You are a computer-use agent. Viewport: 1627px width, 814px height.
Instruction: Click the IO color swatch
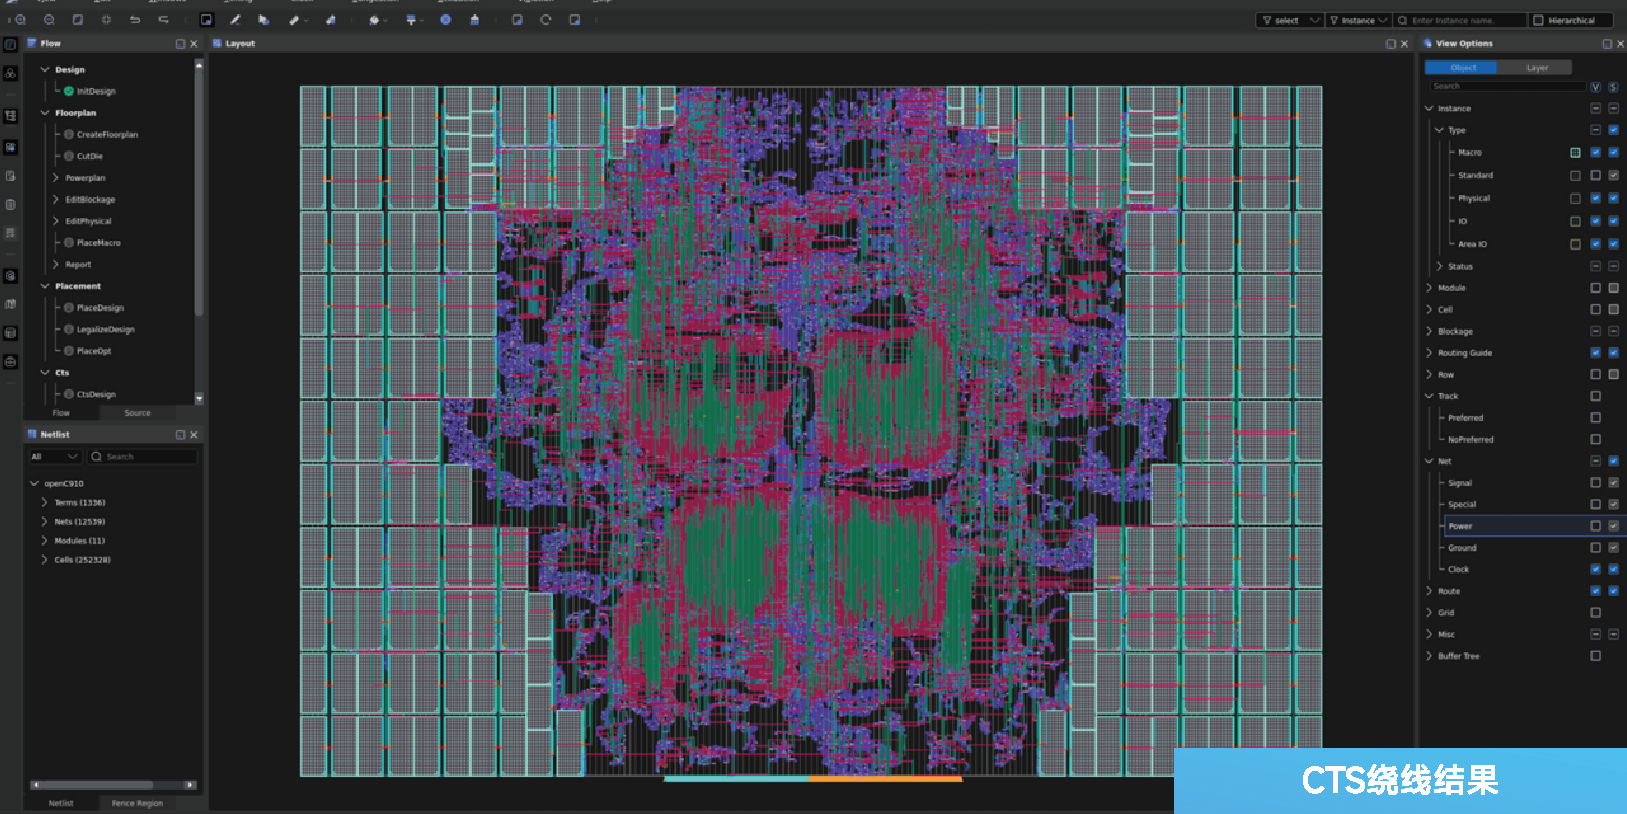point(1575,221)
